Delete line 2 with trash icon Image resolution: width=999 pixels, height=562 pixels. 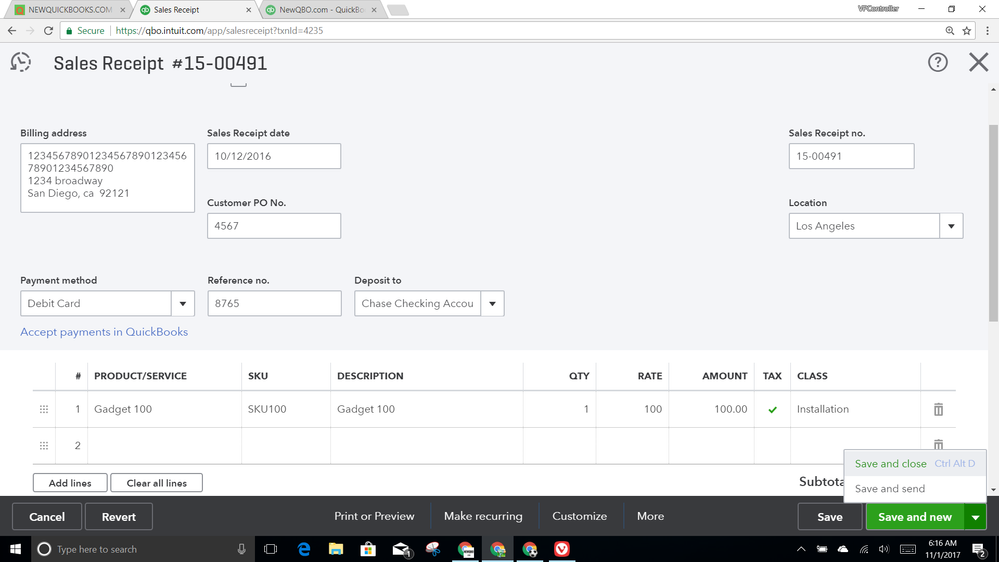938,444
